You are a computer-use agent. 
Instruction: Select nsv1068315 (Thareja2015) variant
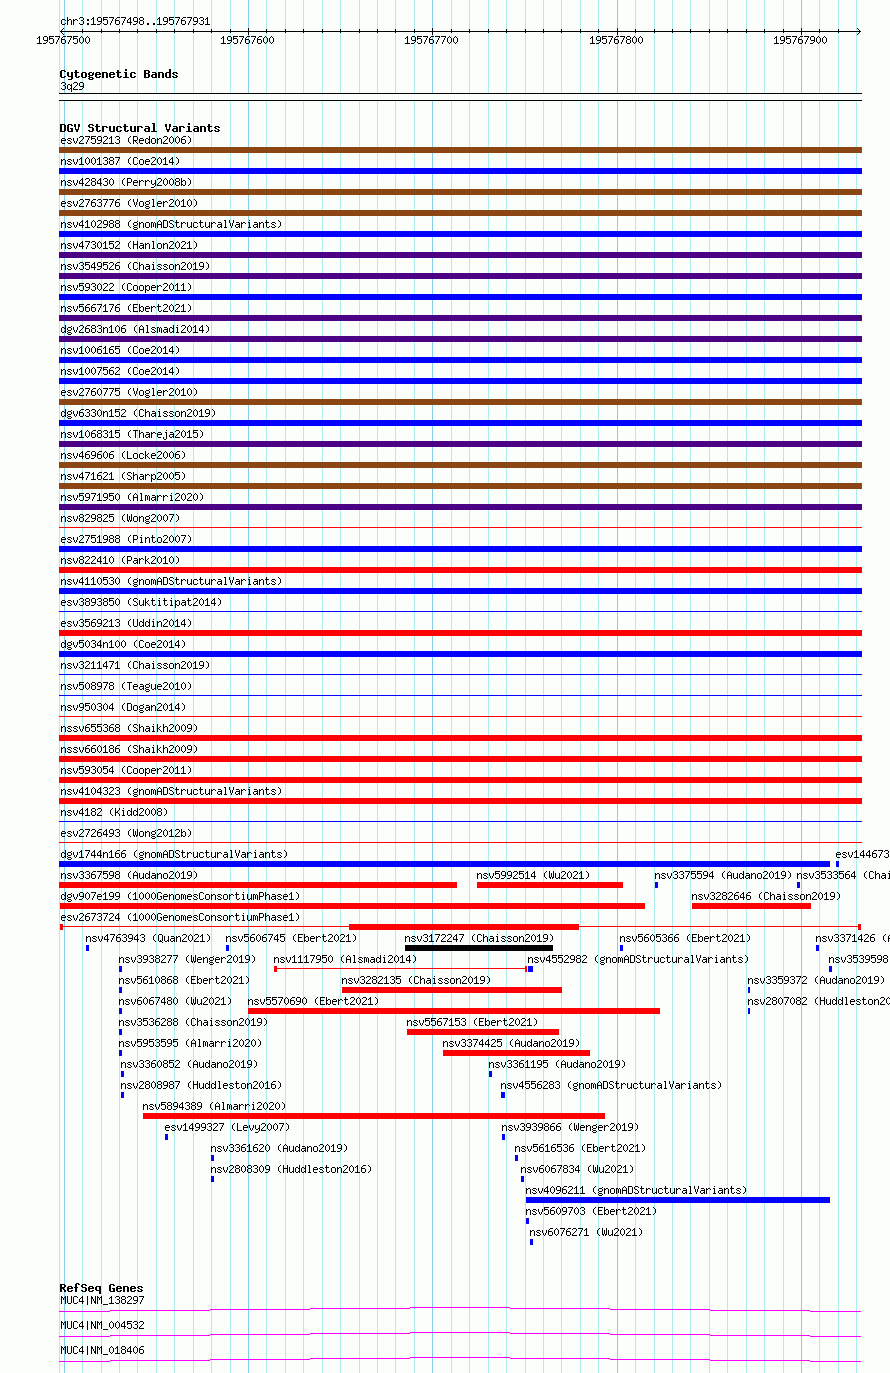click(132, 434)
